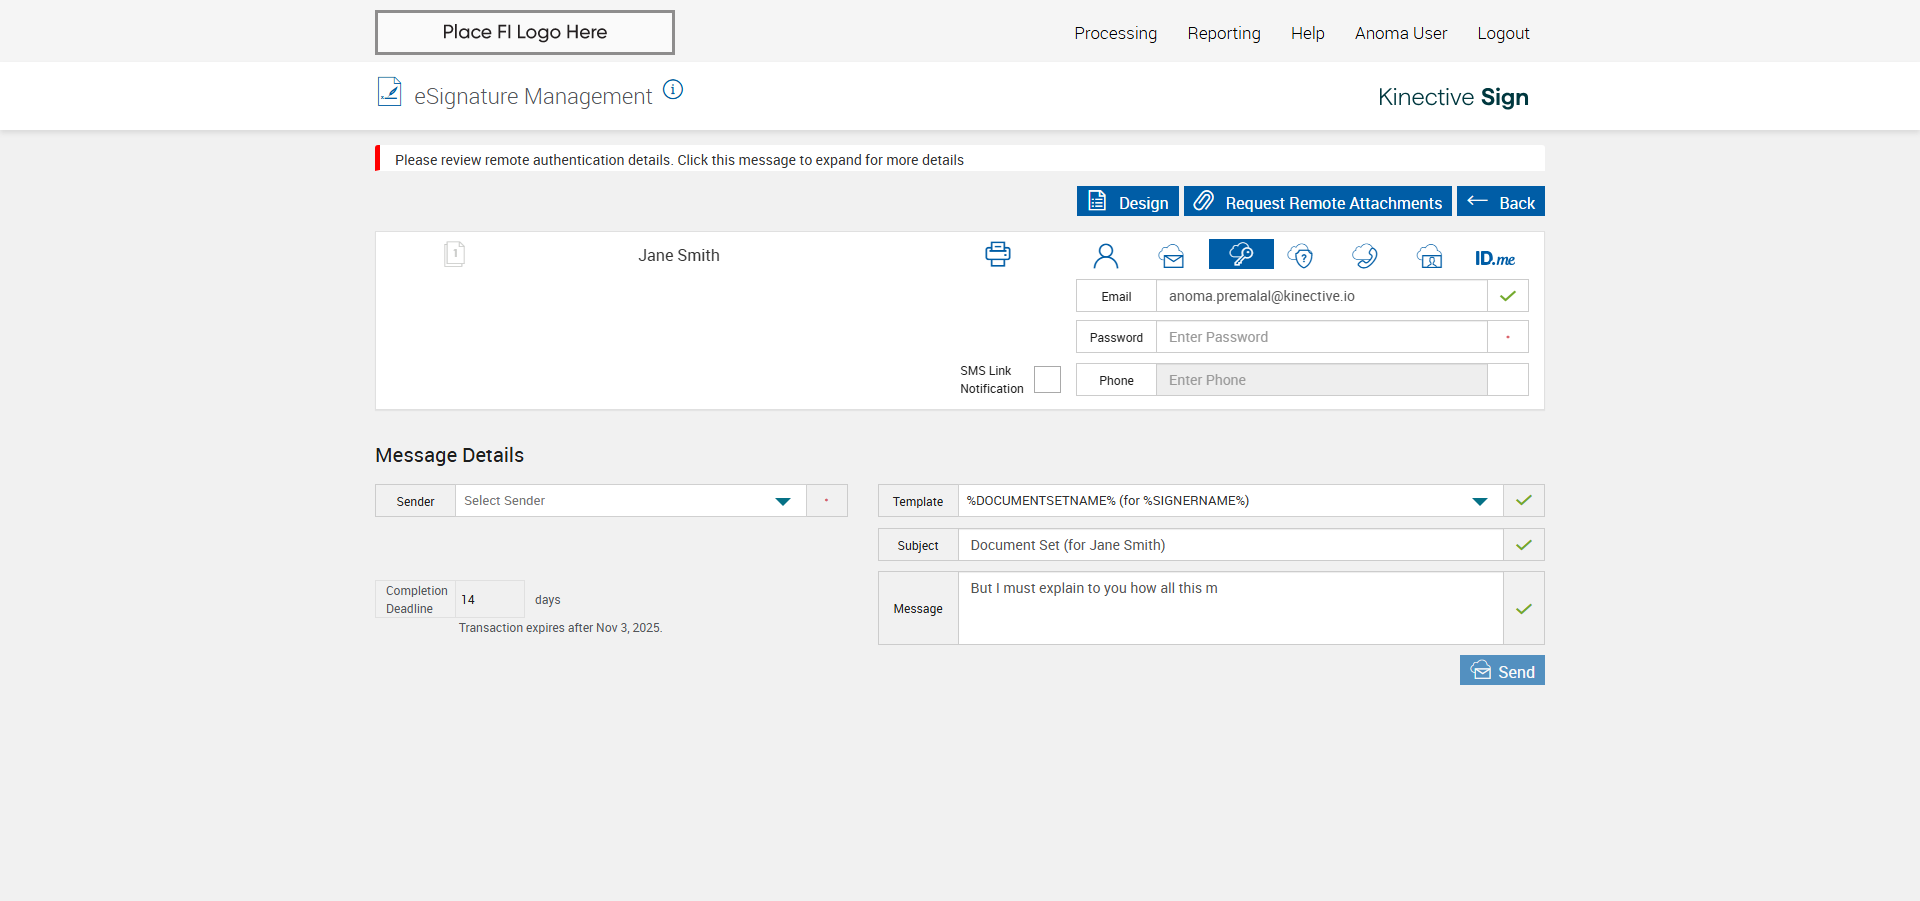The width and height of the screenshot is (1920, 901).
Task: Choose the cloud email authentication icon
Action: (1172, 256)
